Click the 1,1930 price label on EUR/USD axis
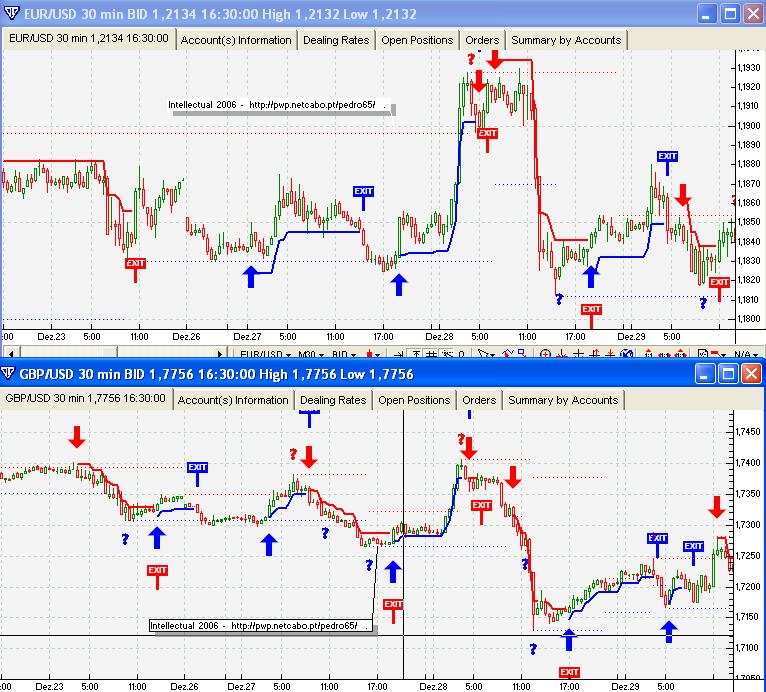Screen dimensions: 766x692 coord(749,67)
